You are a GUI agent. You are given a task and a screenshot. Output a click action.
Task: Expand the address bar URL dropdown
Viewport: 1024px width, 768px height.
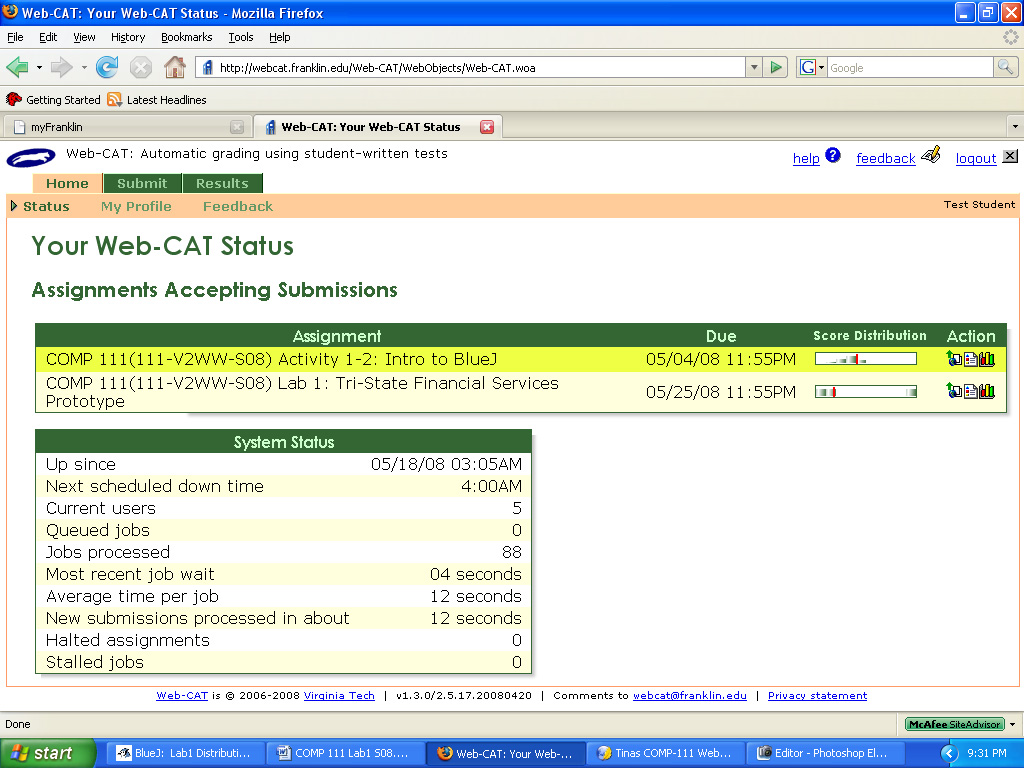point(754,67)
